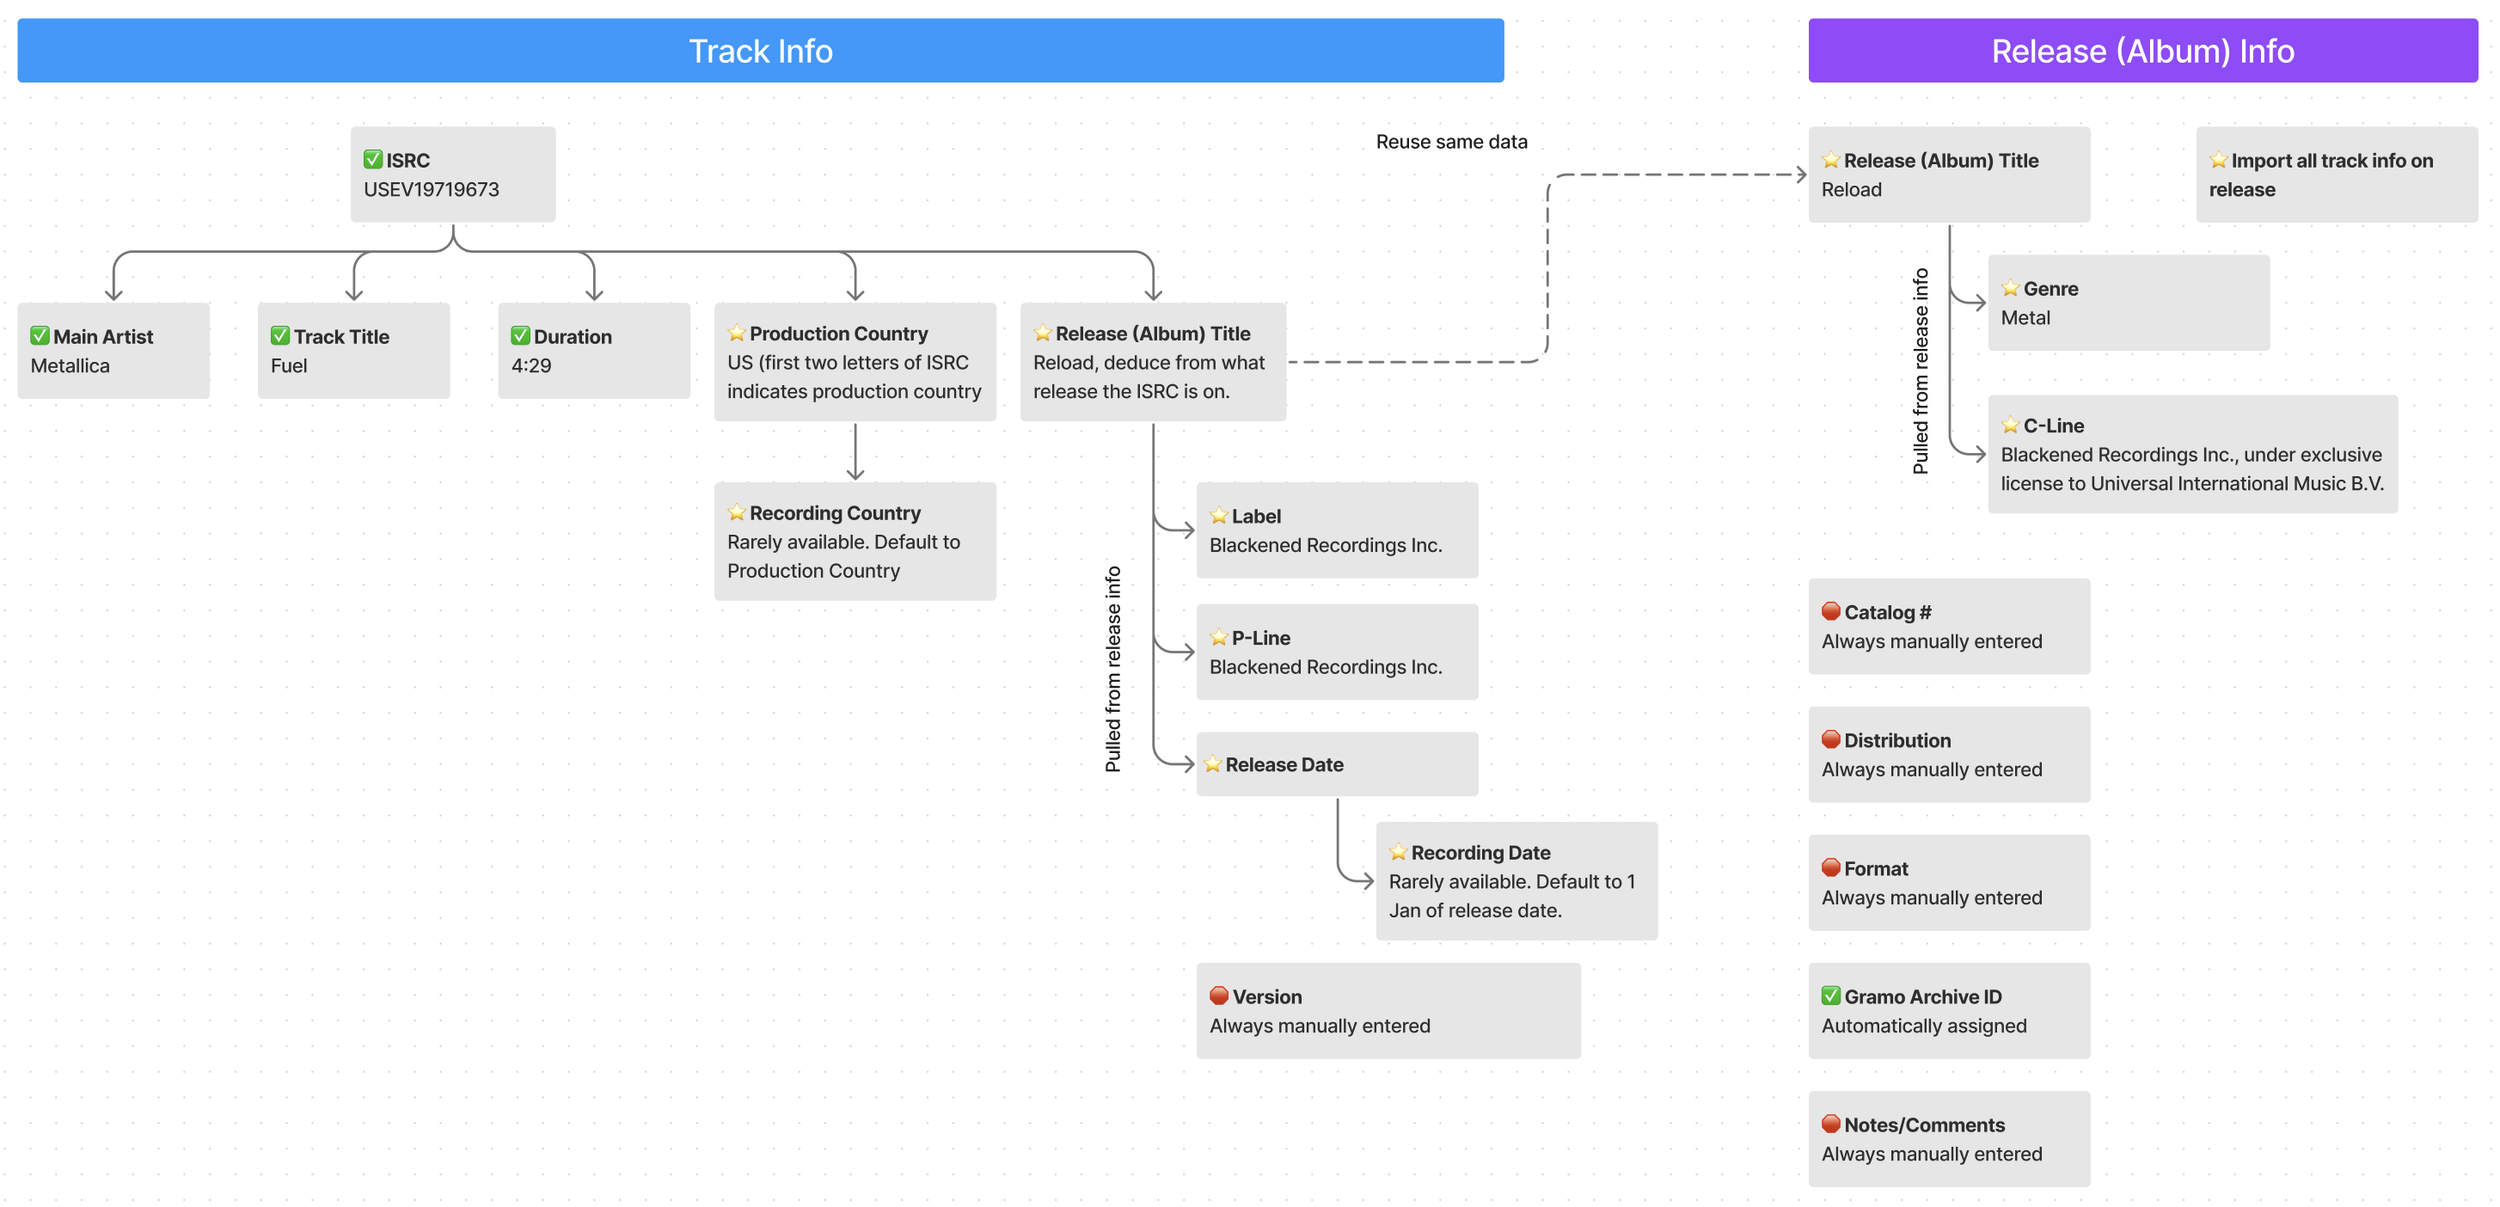This screenshot has width=2500, height=1207.
Task: Click 'Always manually entered' under Catalog #
Action: [1932, 641]
